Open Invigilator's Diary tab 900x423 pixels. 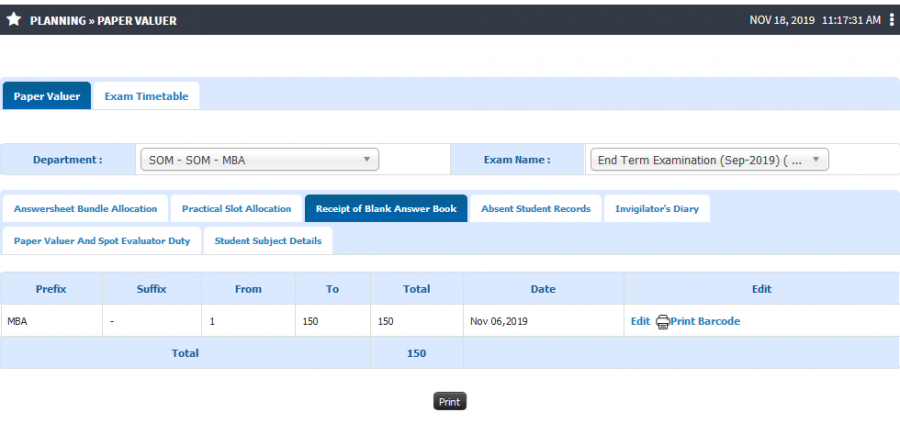point(657,208)
